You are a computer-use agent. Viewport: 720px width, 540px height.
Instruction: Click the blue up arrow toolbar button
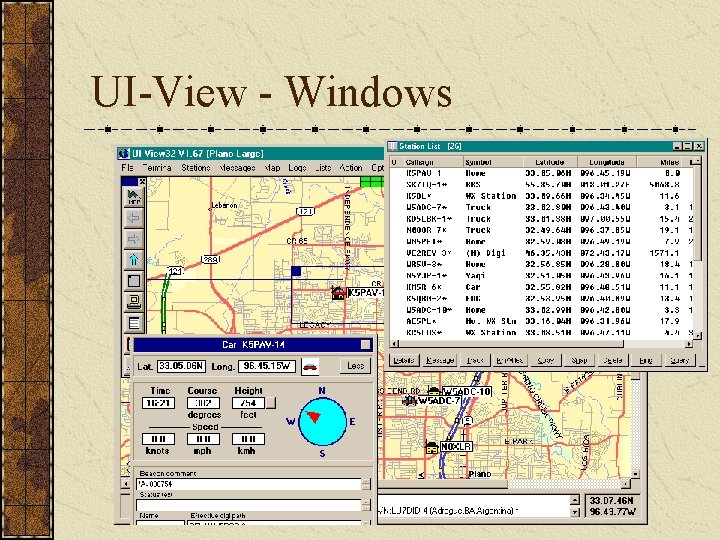(x=134, y=260)
